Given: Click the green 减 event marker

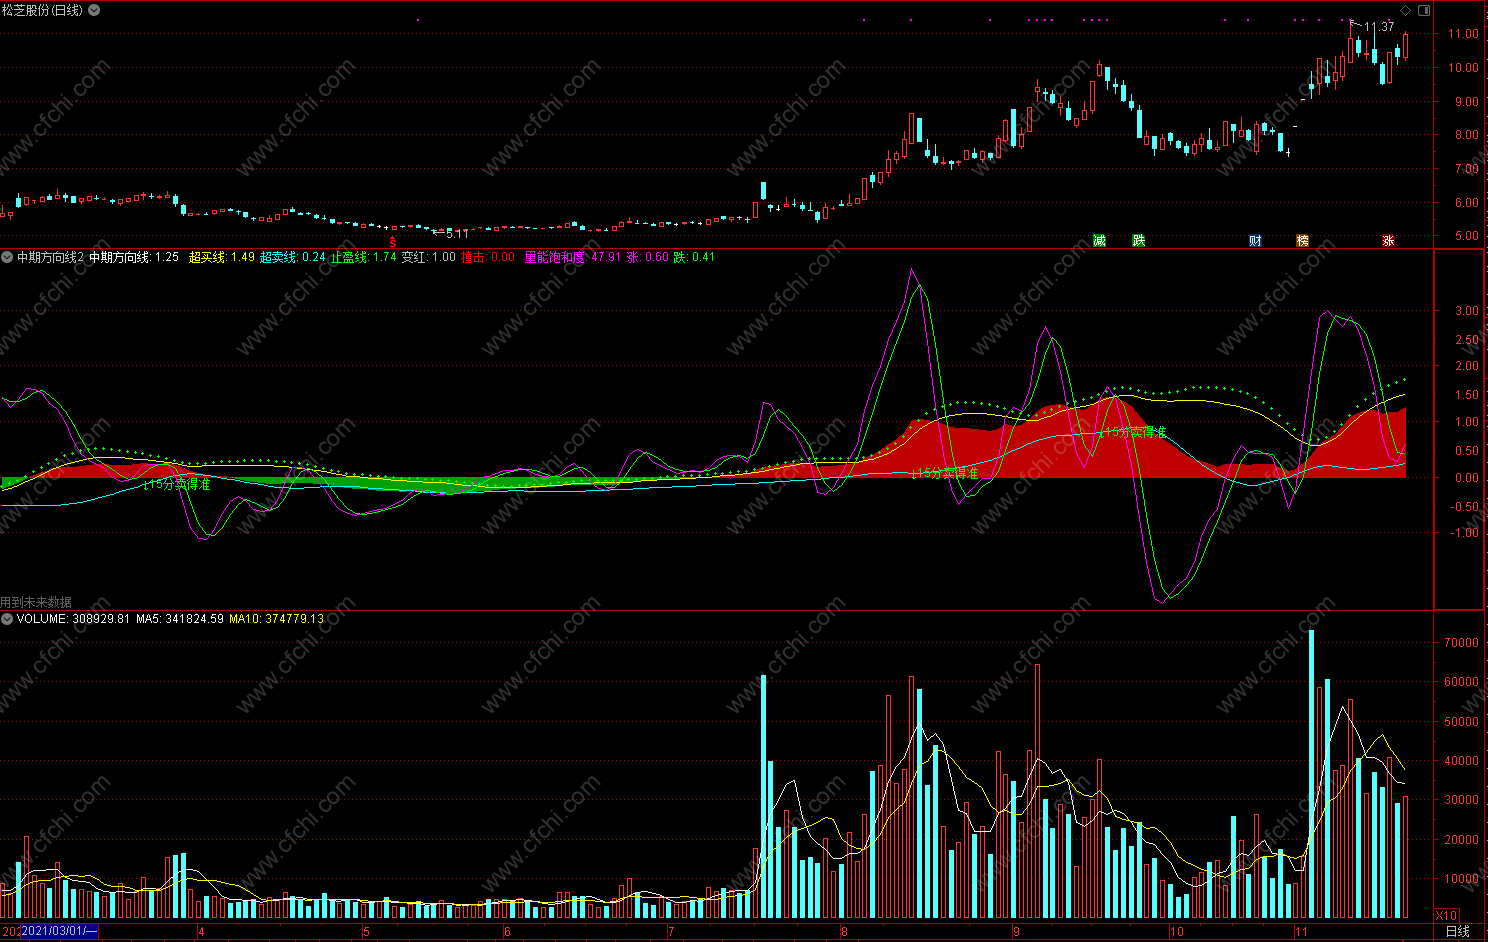Looking at the screenshot, I should point(1099,240).
